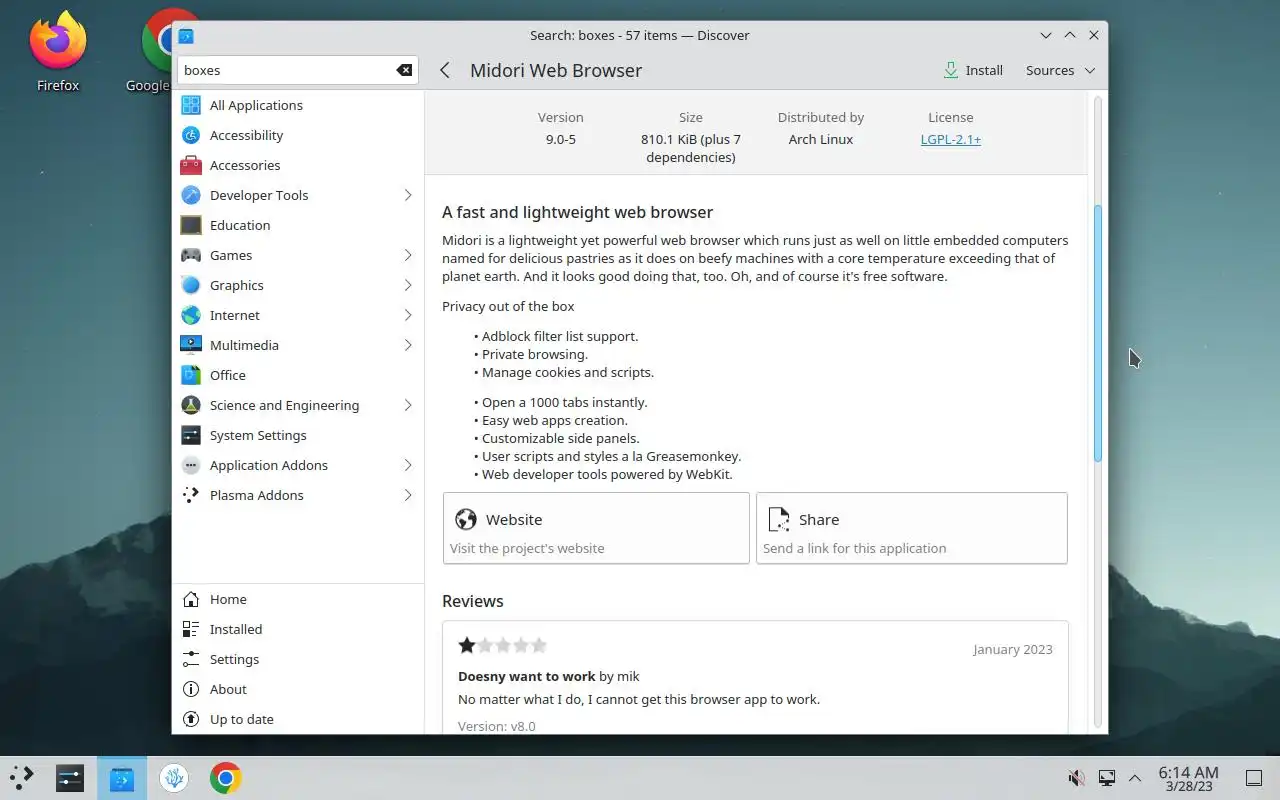Click the All Applications category icon
Viewport: 1280px width, 800px height.
coord(191,105)
